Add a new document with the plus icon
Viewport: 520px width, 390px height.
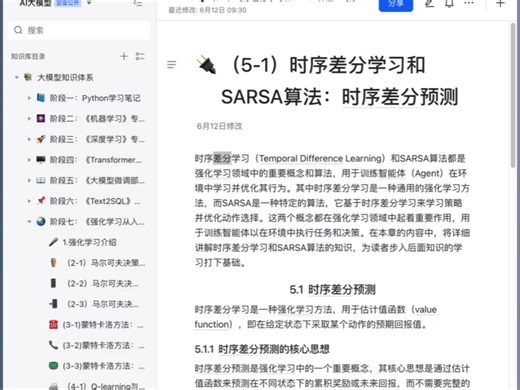click(124, 56)
